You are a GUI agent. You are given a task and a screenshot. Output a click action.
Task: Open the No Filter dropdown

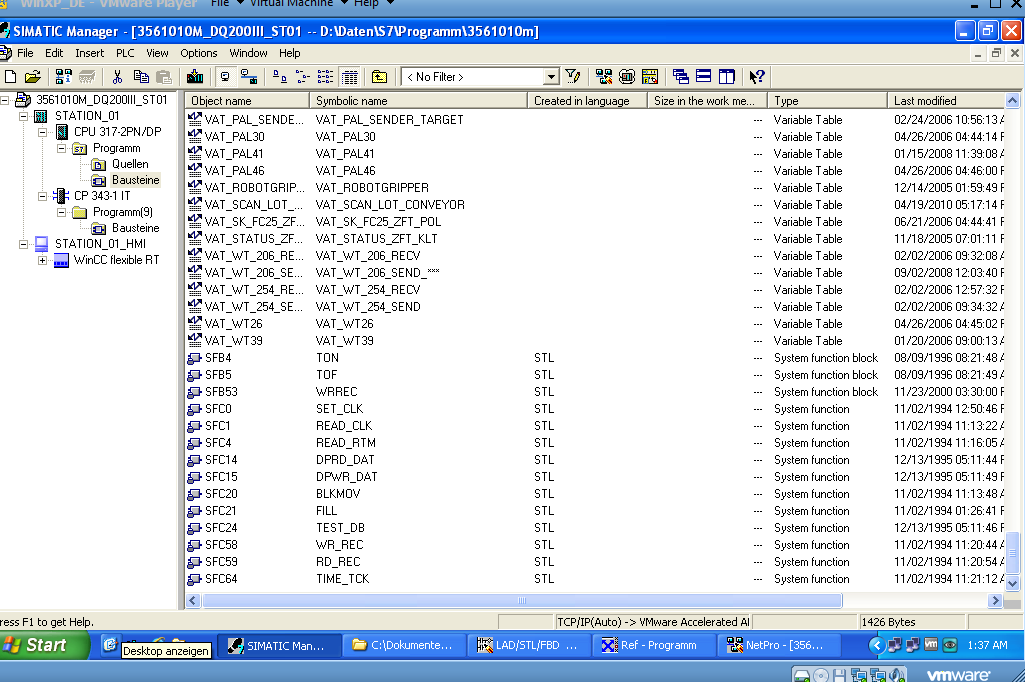(551, 77)
